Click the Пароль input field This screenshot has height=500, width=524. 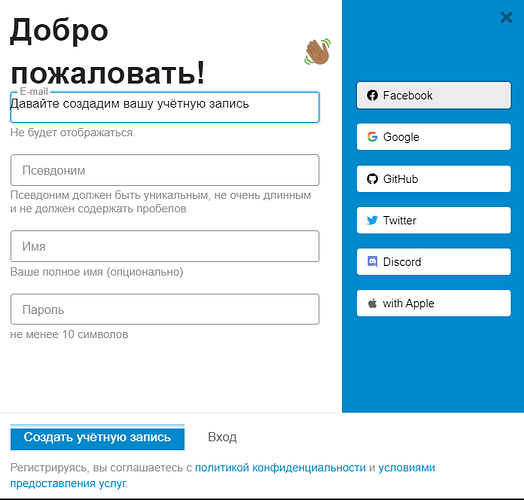(x=165, y=309)
